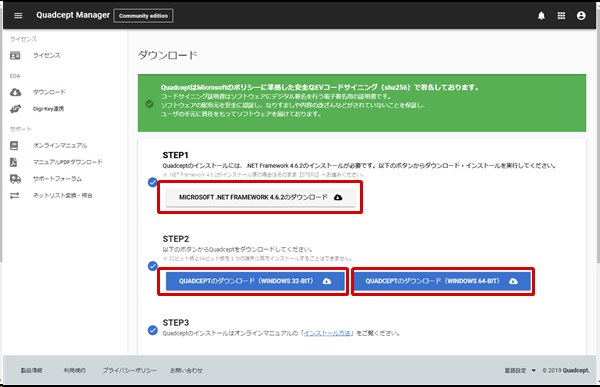Open お問い合わせ in the footer
This screenshot has height=387, width=600.
pos(186,371)
